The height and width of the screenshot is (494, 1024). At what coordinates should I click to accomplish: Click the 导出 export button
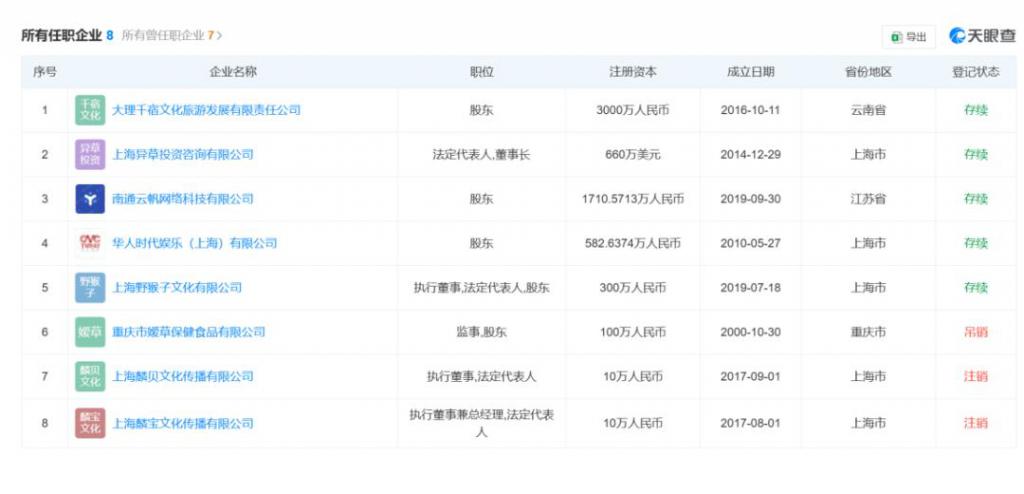[908, 37]
